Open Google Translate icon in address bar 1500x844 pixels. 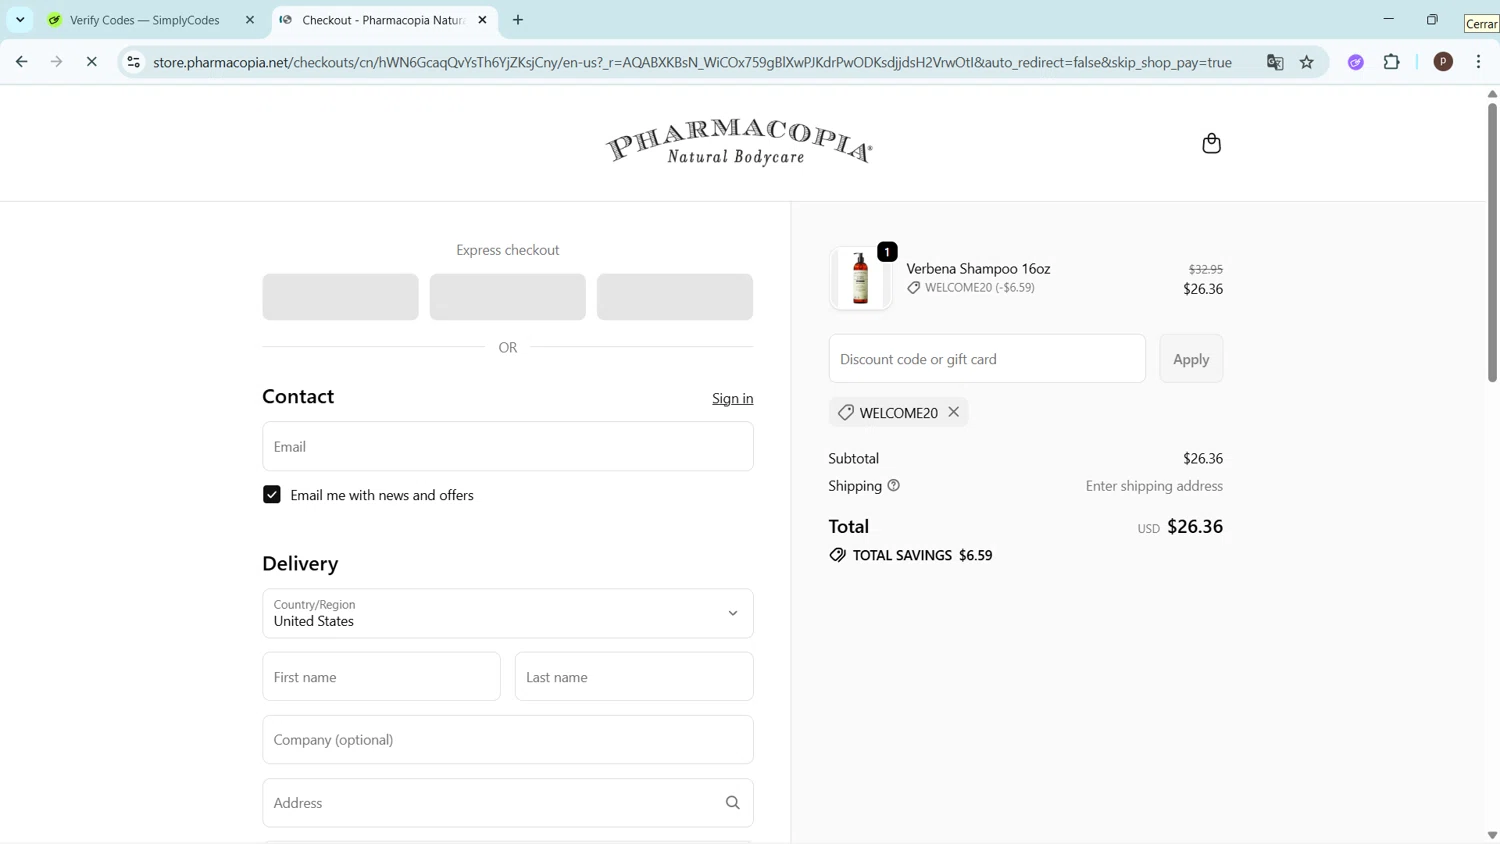1275,62
